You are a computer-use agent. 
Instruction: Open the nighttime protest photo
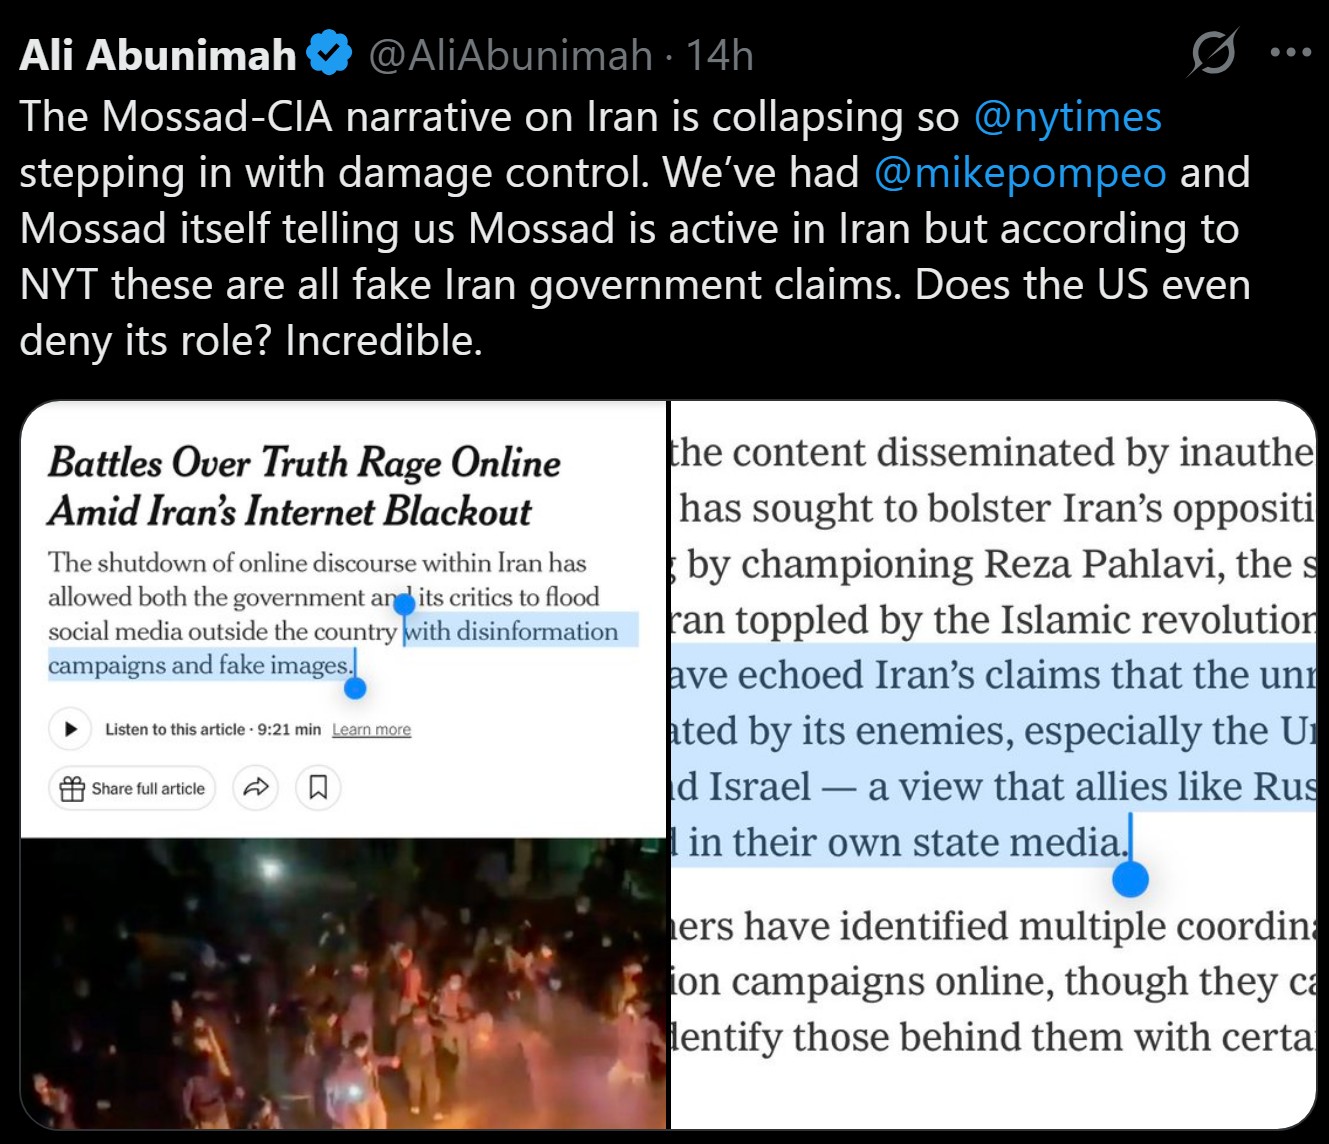click(343, 983)
